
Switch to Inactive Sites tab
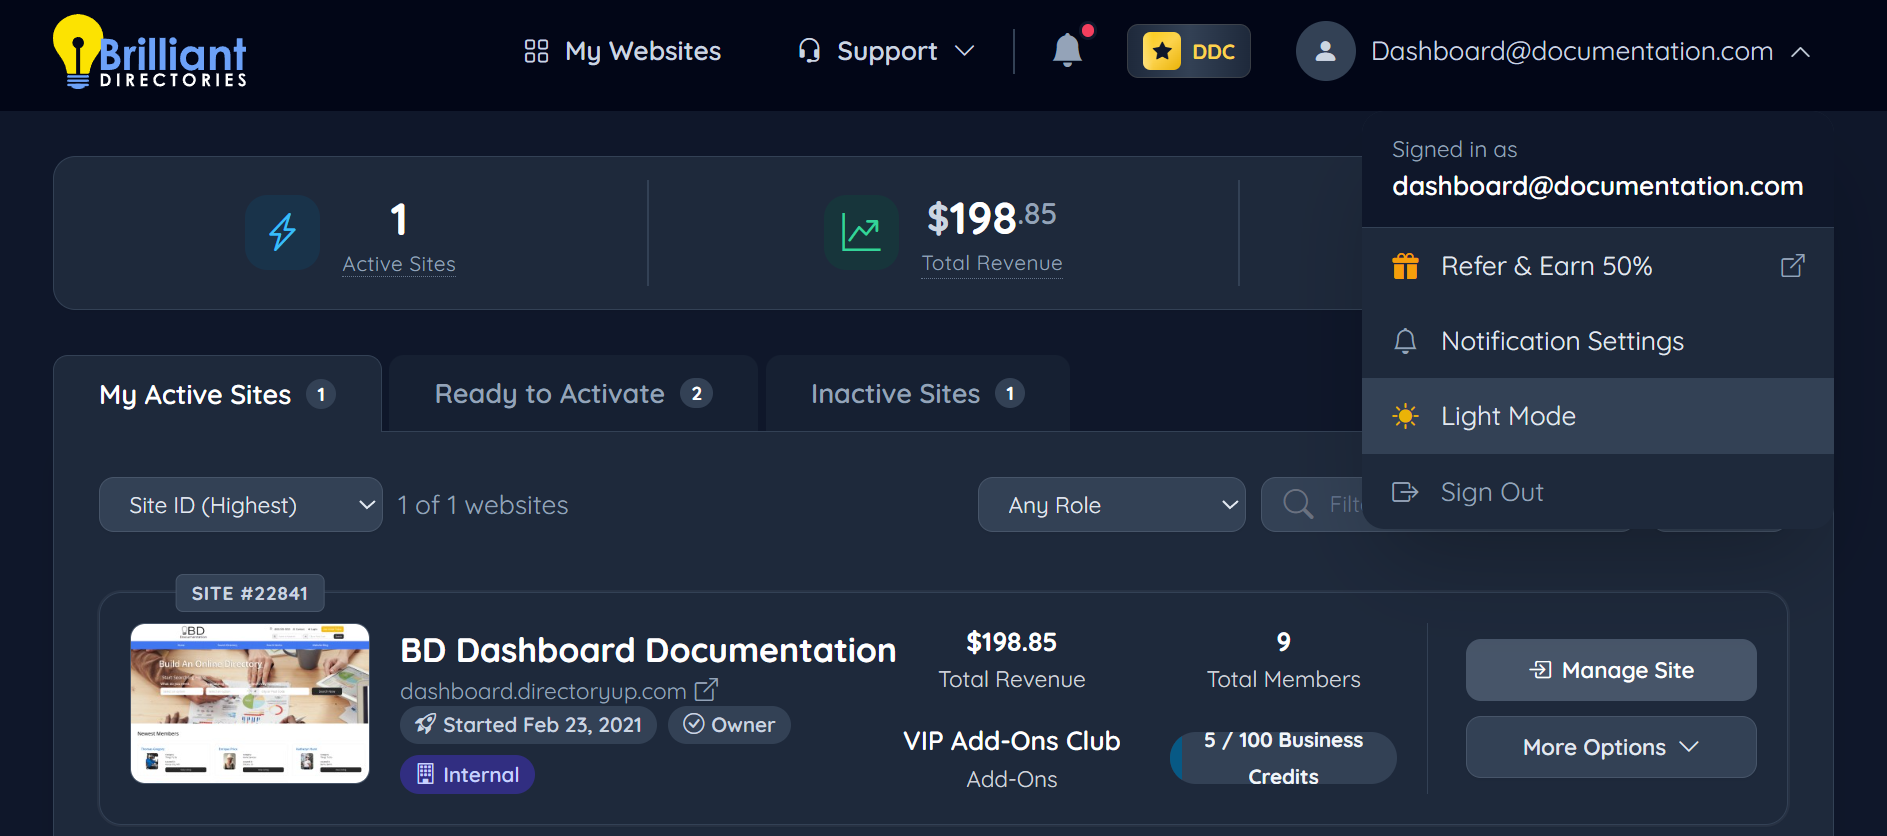918,394
